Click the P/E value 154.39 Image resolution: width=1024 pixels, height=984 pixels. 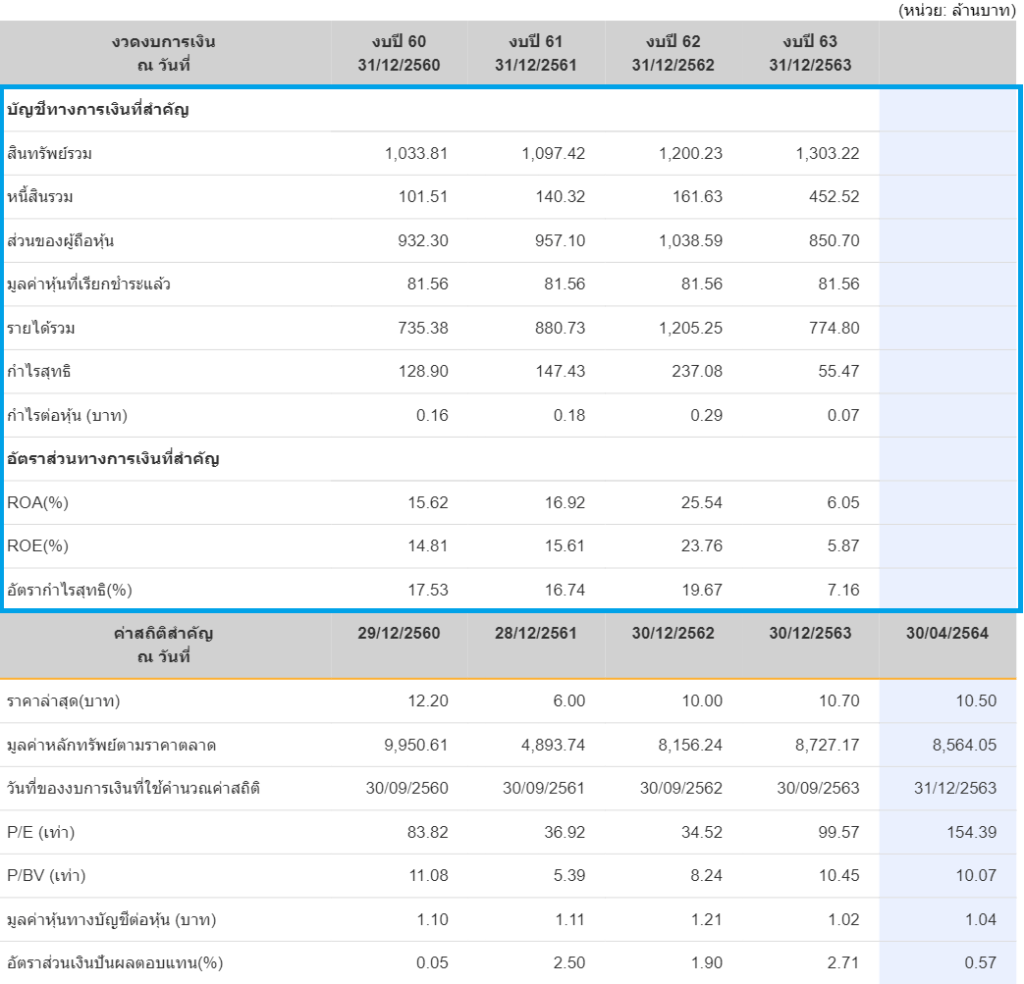tap(971, 832)
